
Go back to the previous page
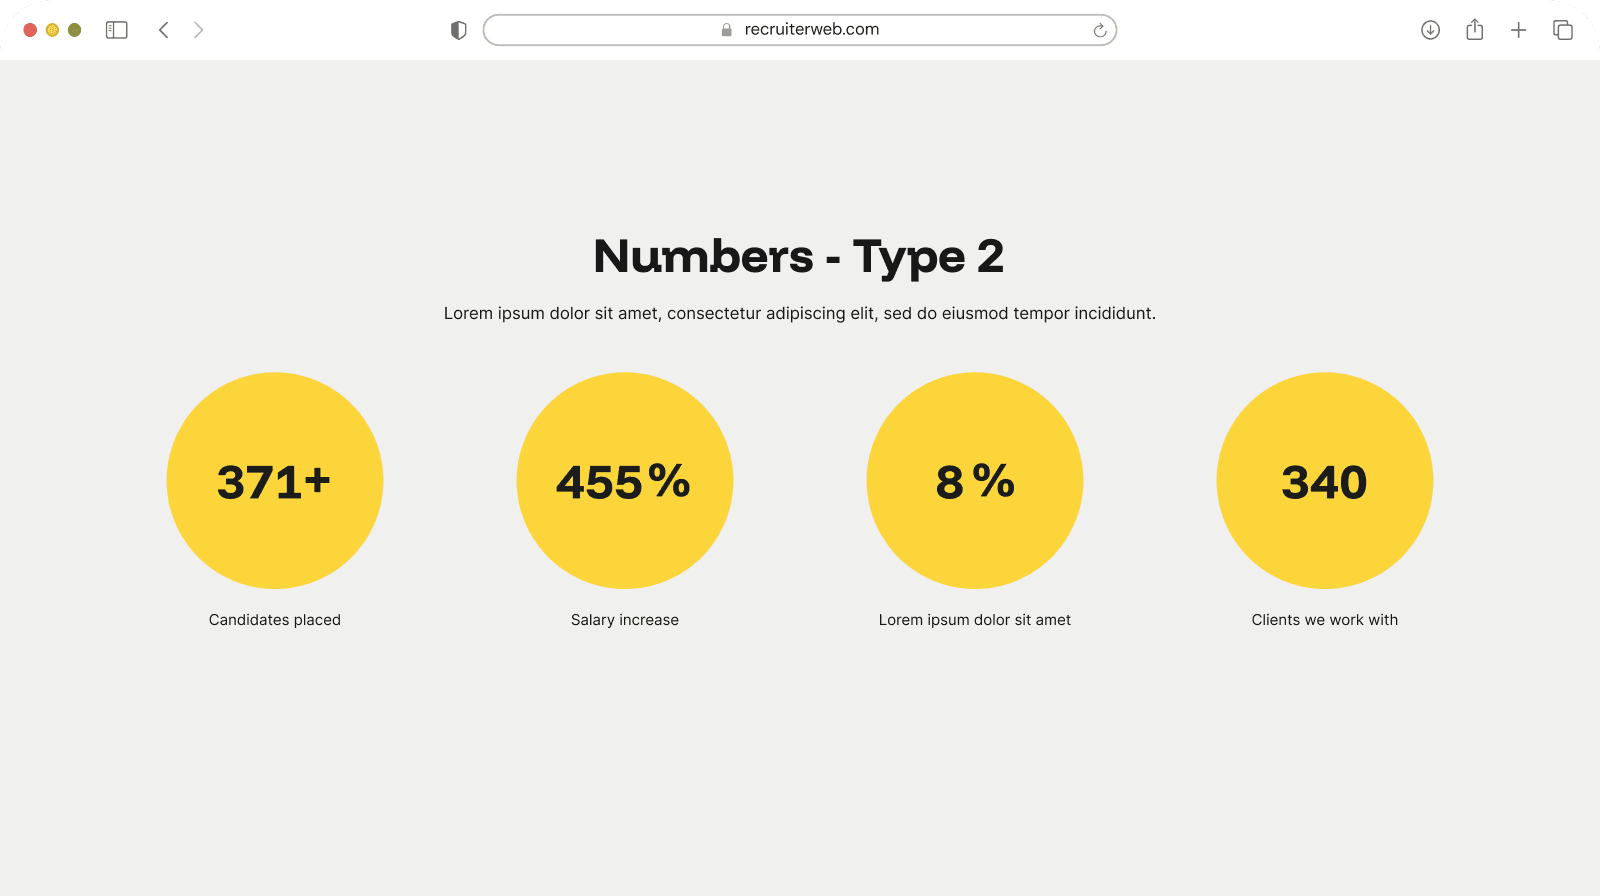(x=164, y=30)
